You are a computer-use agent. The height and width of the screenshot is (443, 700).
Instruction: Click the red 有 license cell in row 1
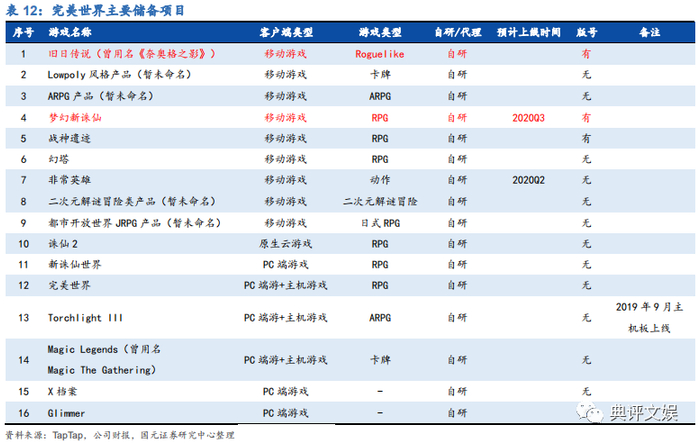point(586,54)
